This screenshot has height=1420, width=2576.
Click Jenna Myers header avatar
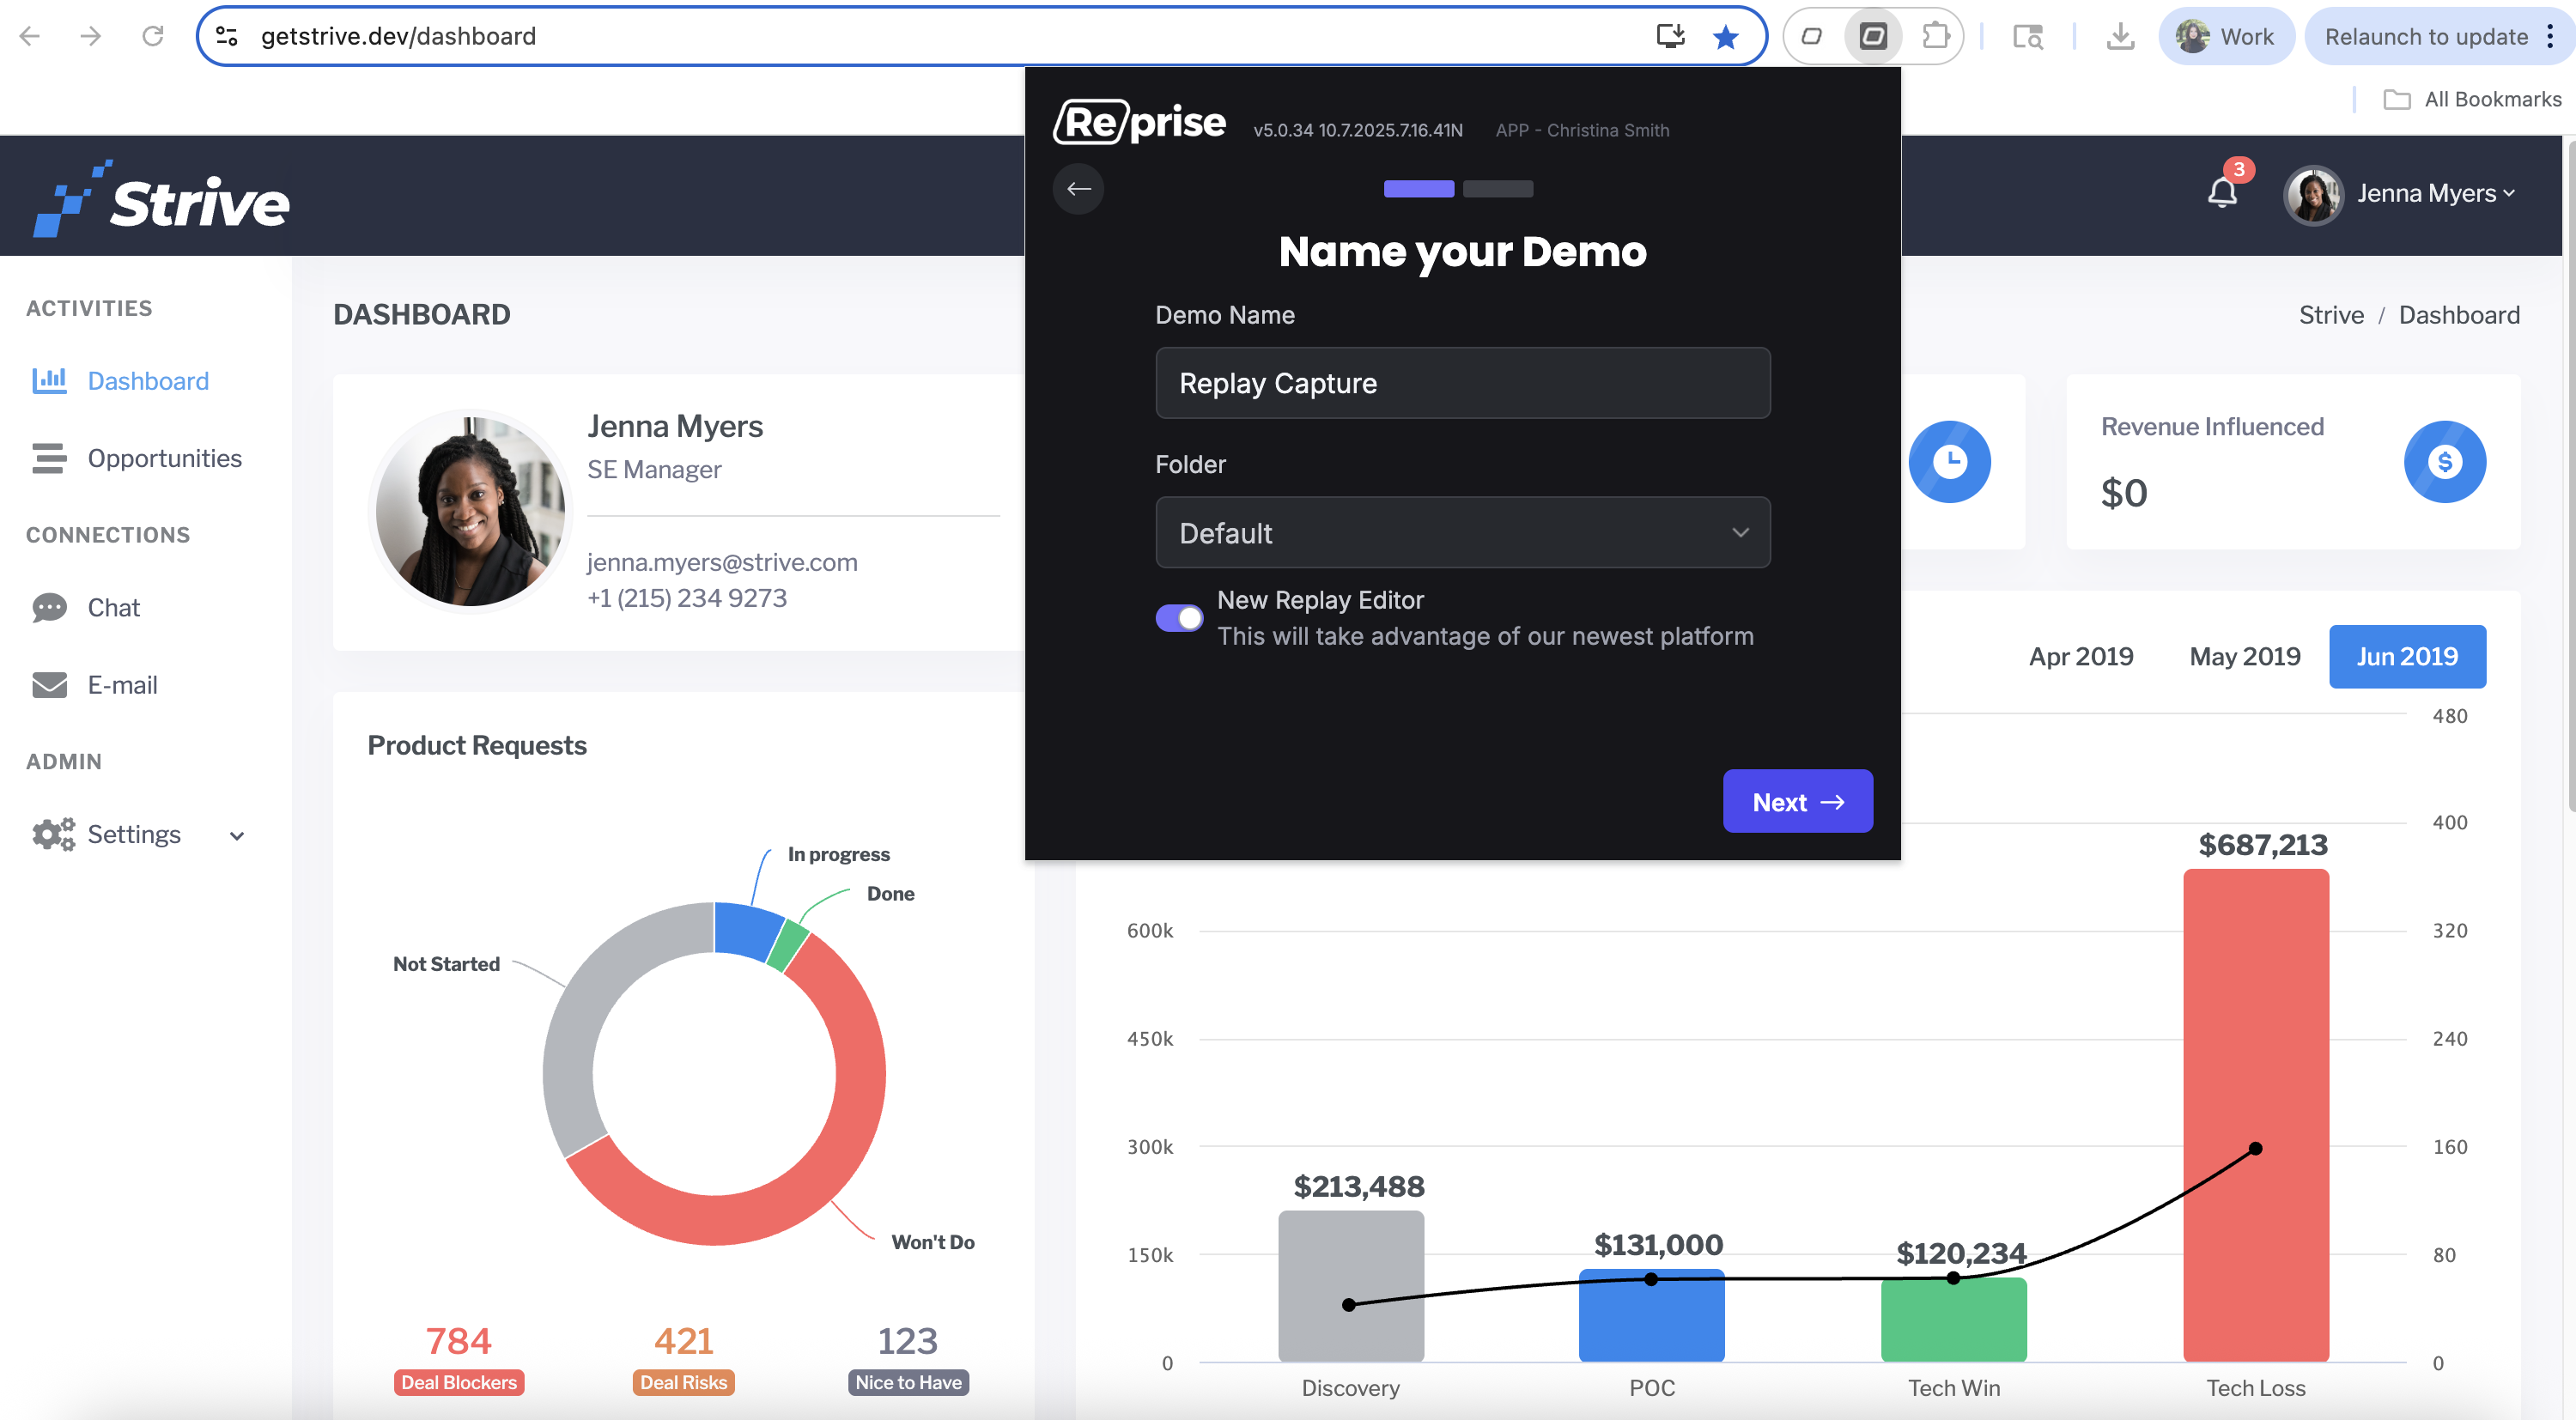tap(2313, 195)
